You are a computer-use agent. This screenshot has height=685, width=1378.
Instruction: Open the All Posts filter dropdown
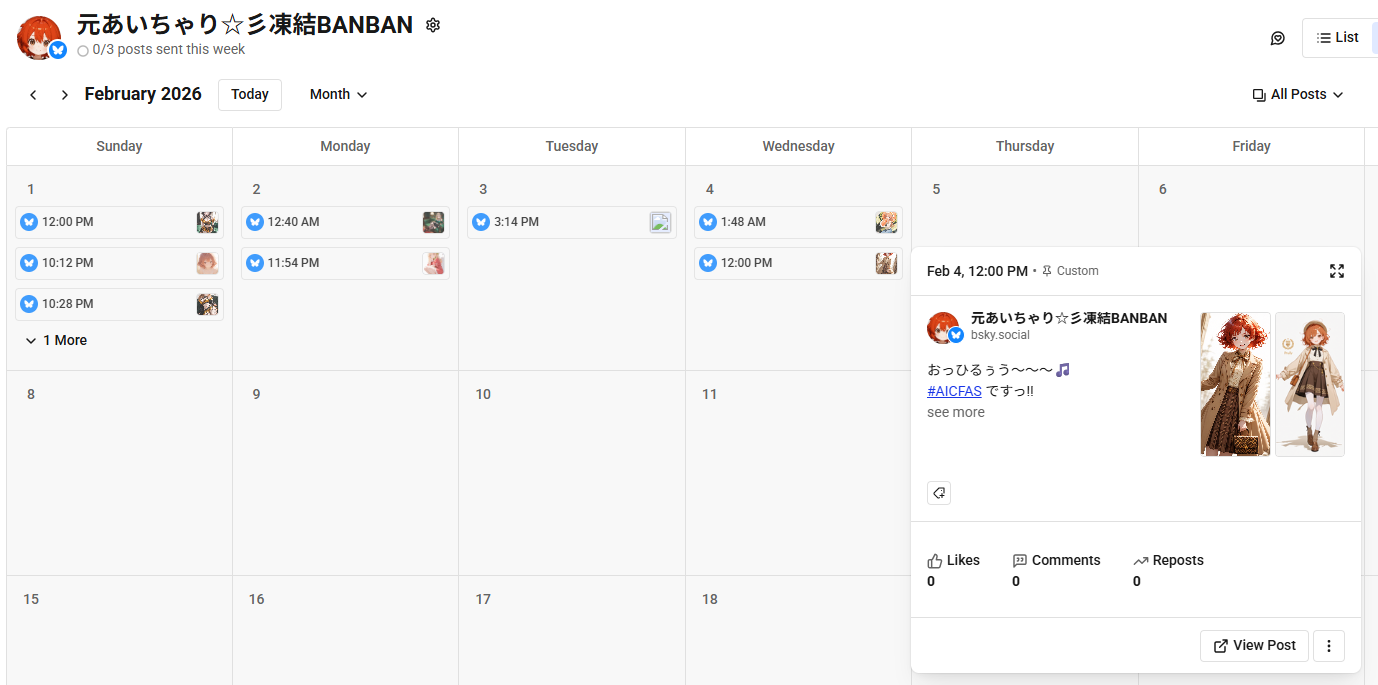tap(1297, 95)
